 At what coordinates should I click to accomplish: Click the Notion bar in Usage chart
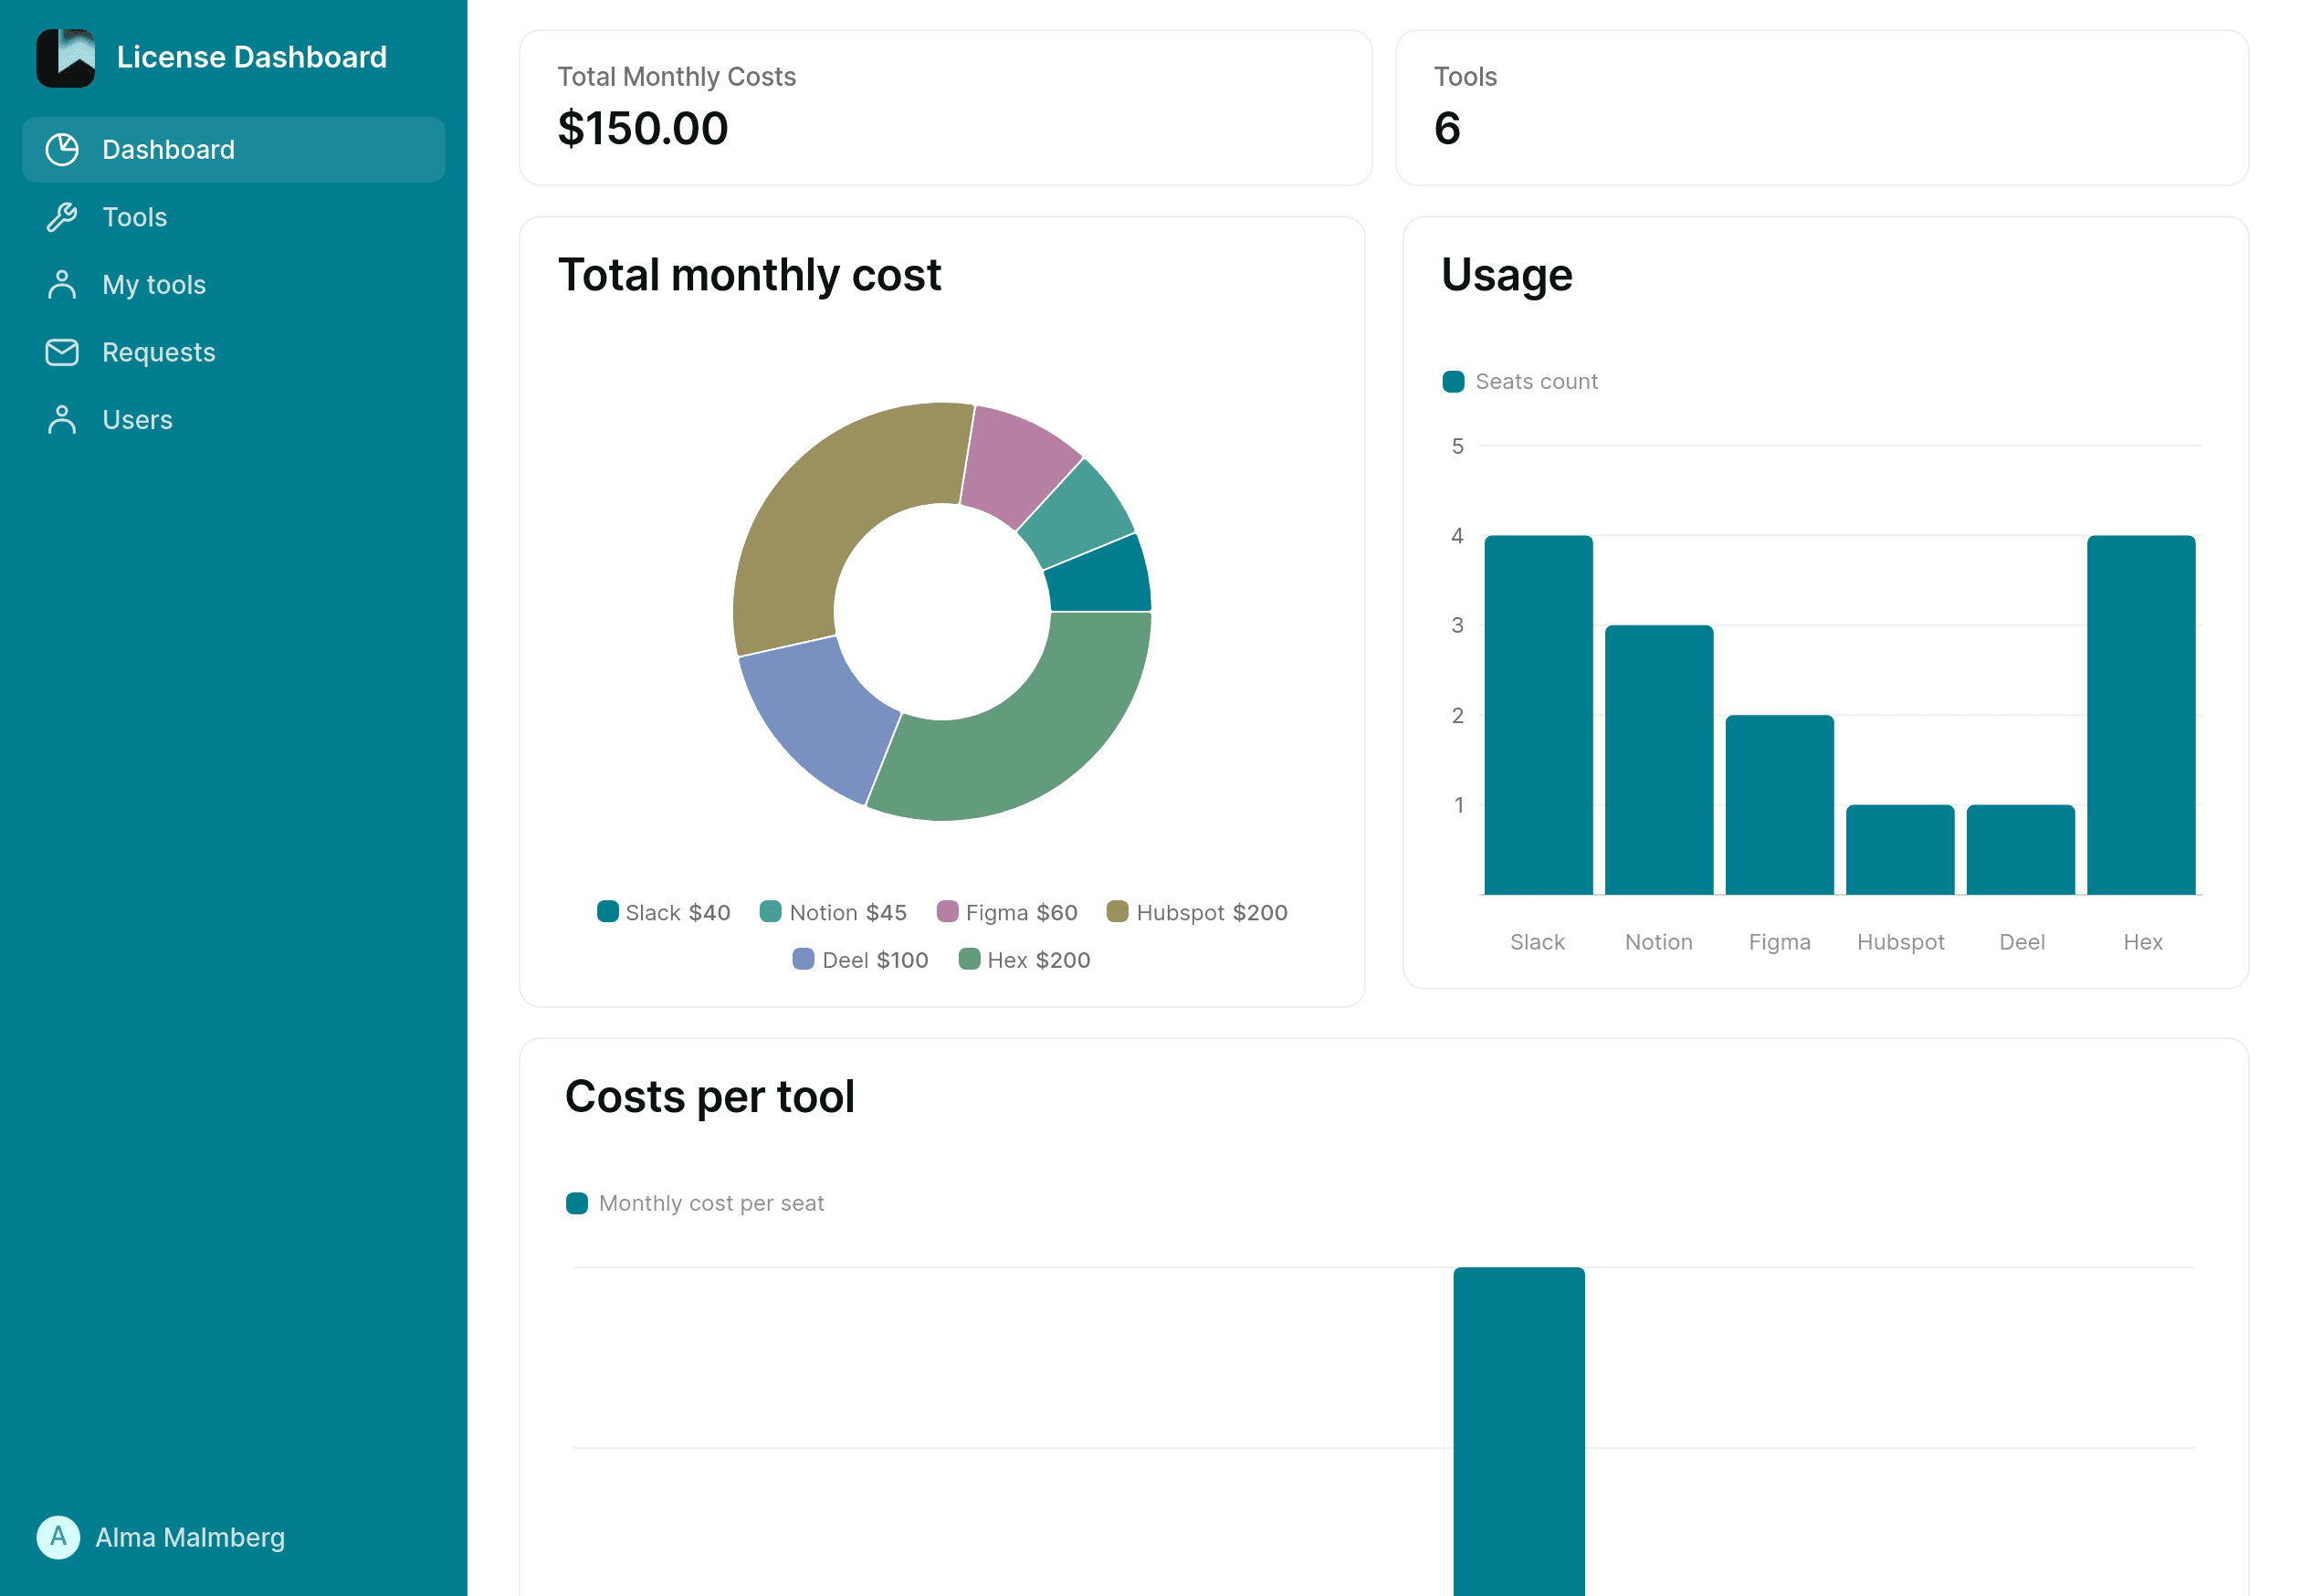(x=1659, y=759)
